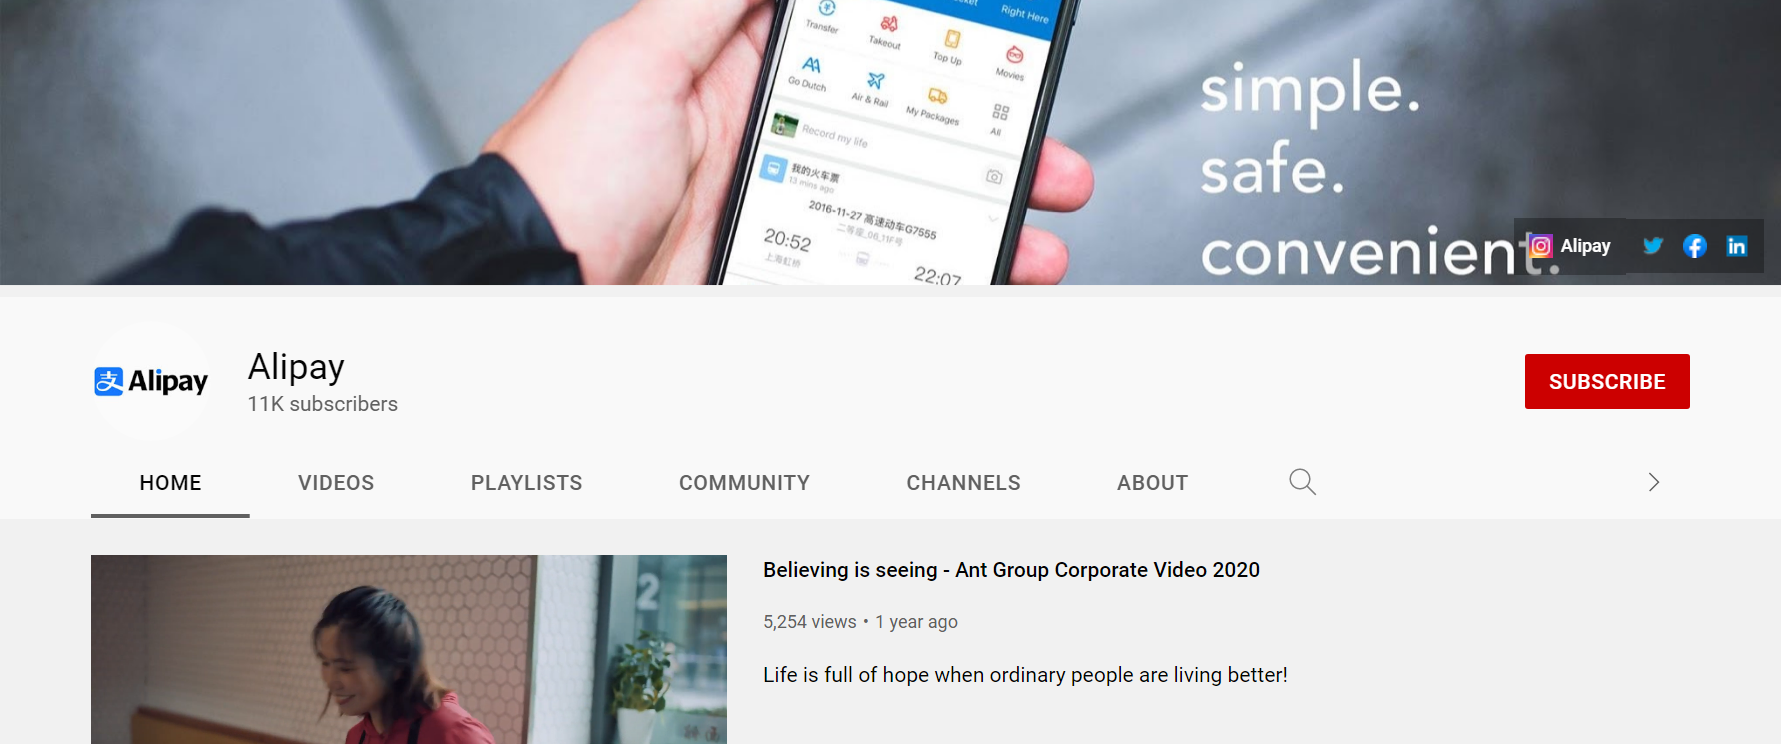Screen dimensions: 1781x744
Task: Open the LinkedIn icon link
Action: (1737, 246)
